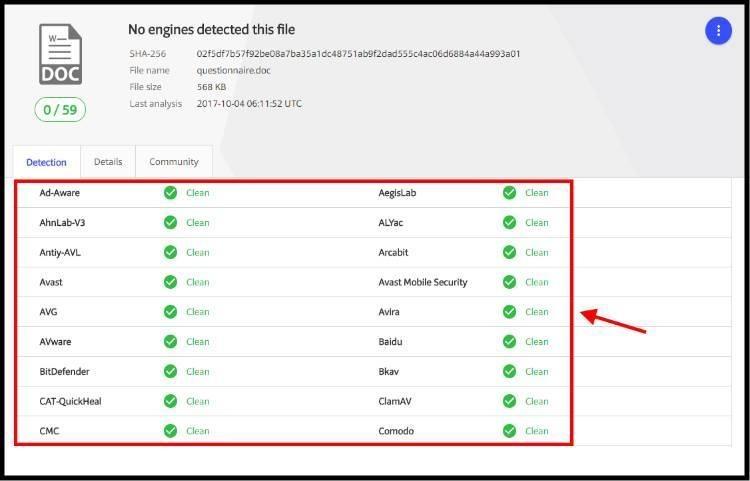This screenshot has height=481, width=750.
Task: Click the 'No engines detected this file' heading
Action: [211, 30]
